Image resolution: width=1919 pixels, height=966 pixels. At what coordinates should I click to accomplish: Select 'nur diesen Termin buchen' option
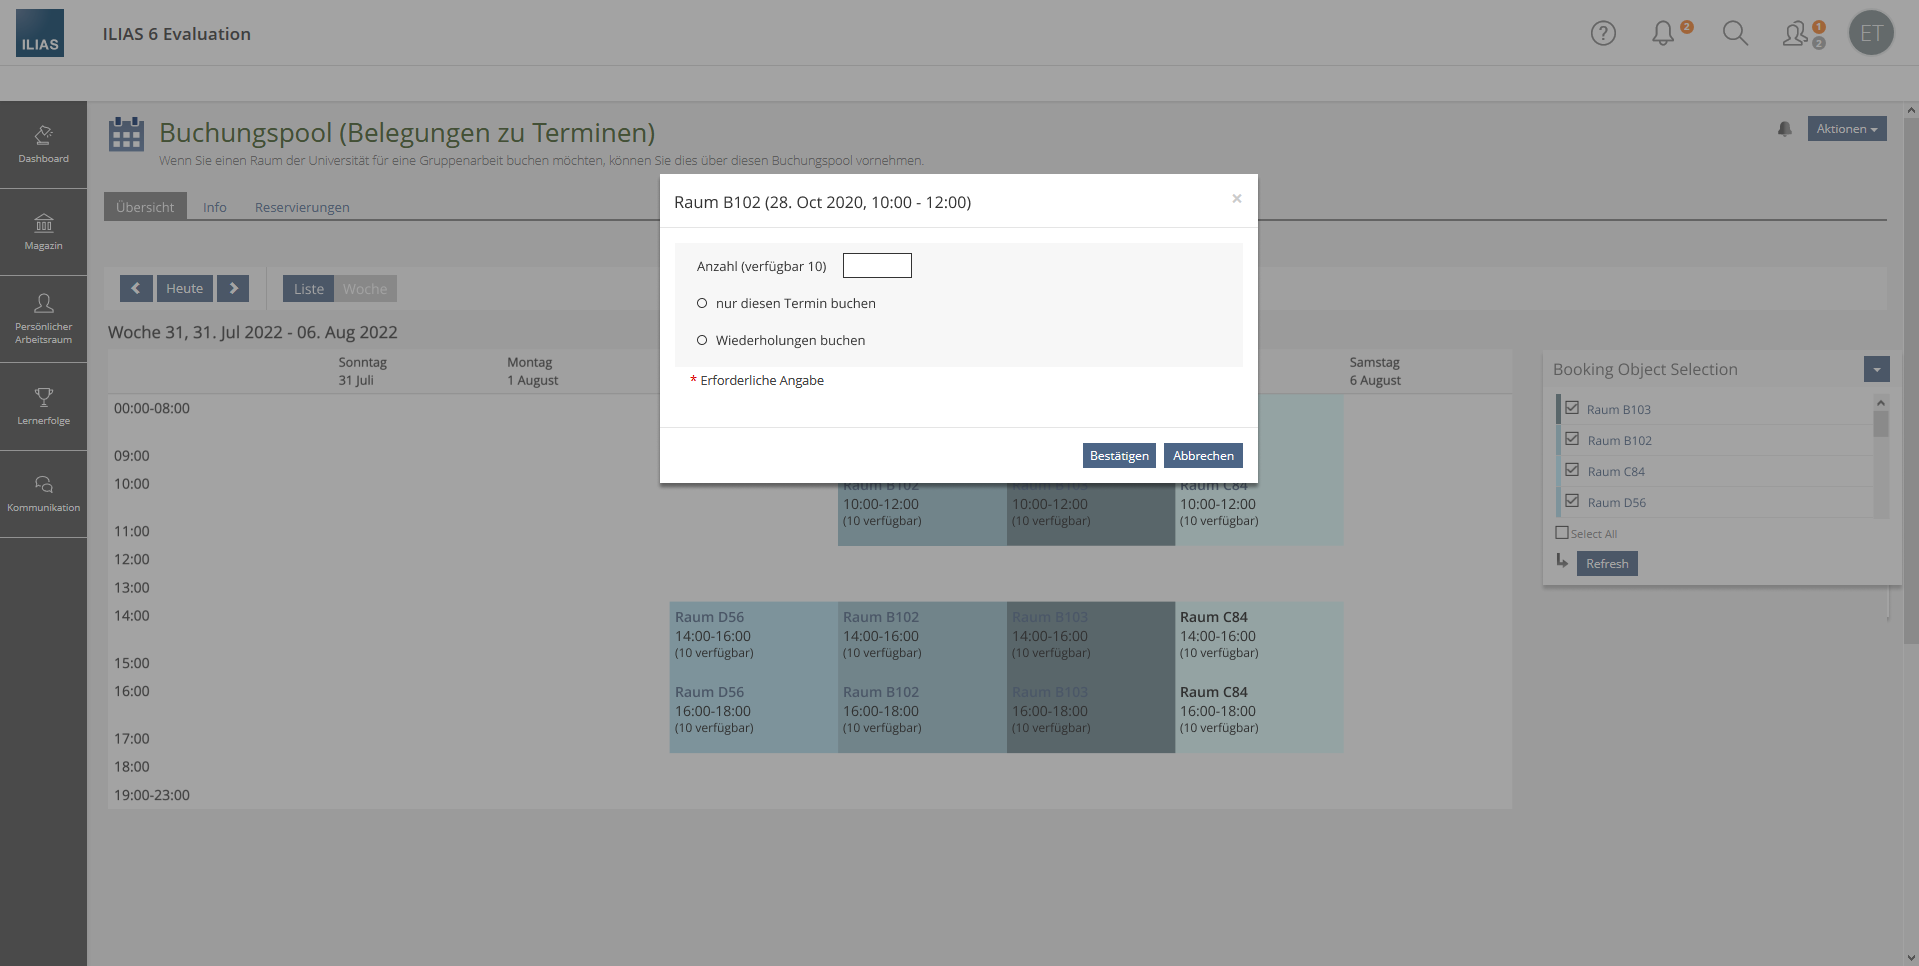click(x=702, y=303)
